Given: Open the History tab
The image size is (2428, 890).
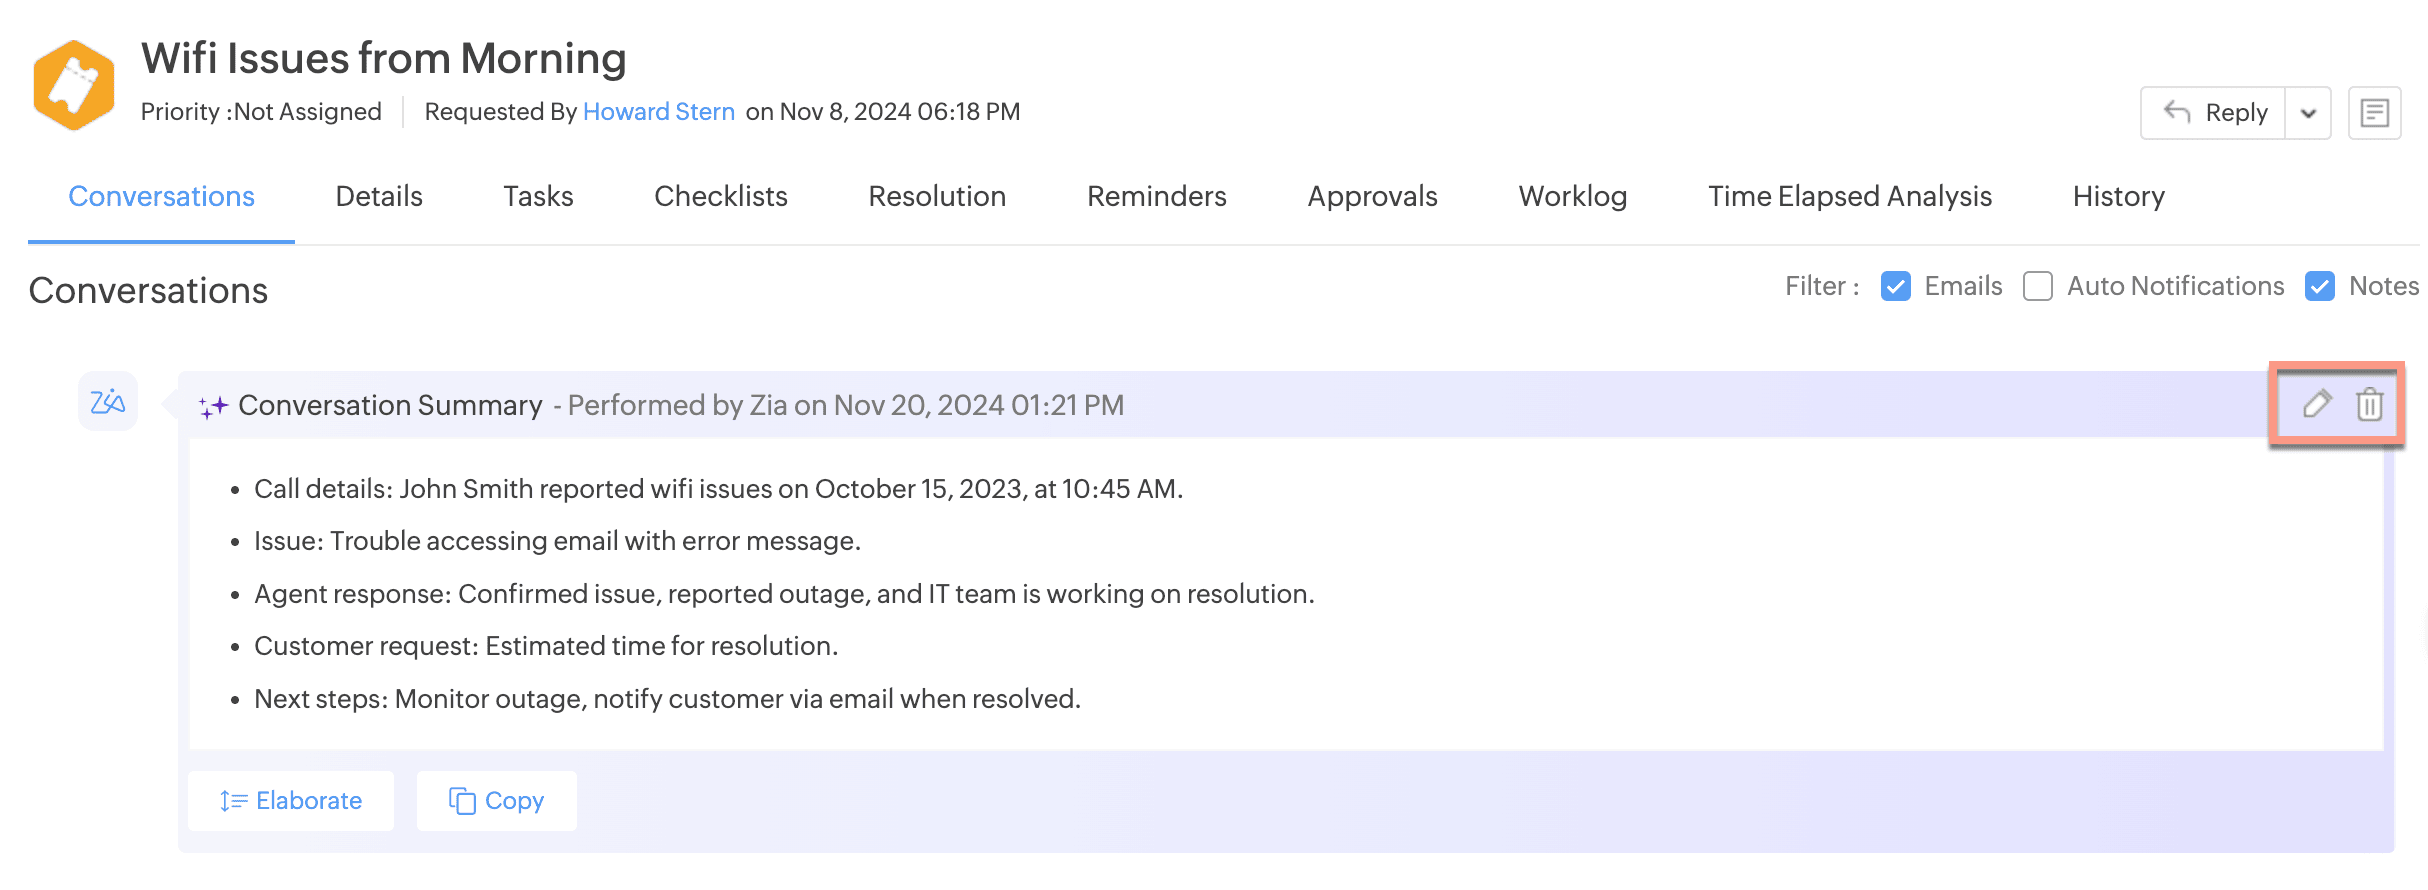Looking at the screenshot, I should point(2118,196).
